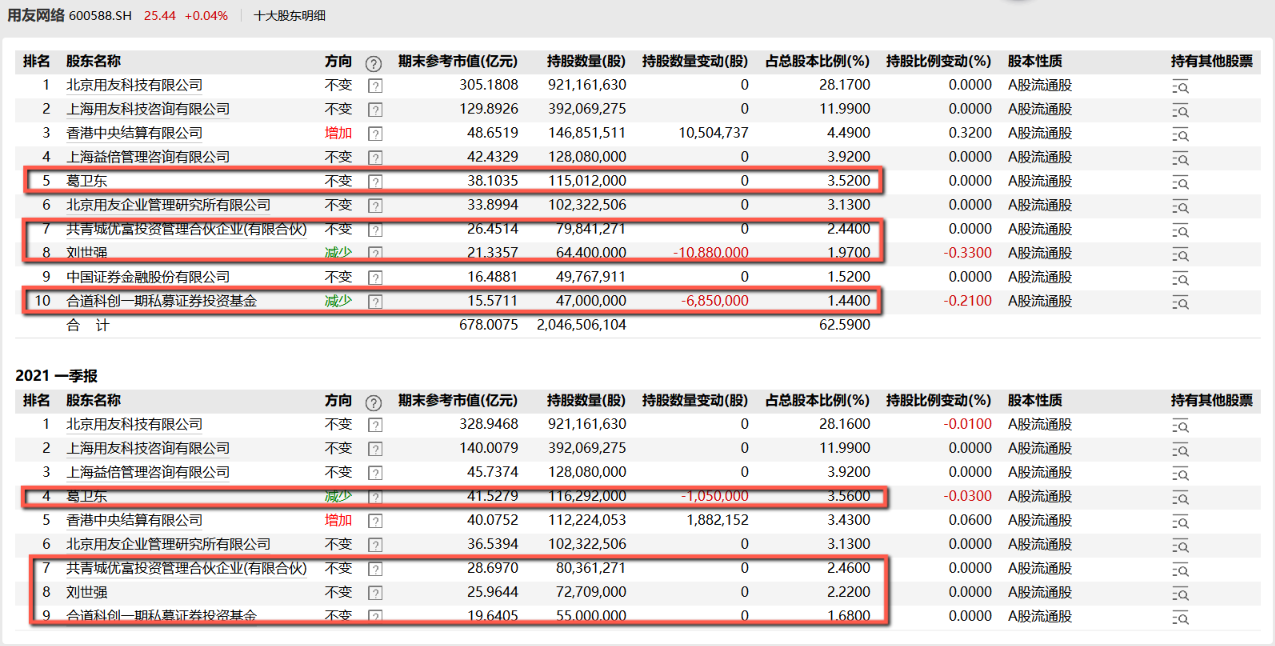Click direction detail icon for 葛卫东 in upper table
This screenshot has width=1275, height=646.
pos(375,182)
